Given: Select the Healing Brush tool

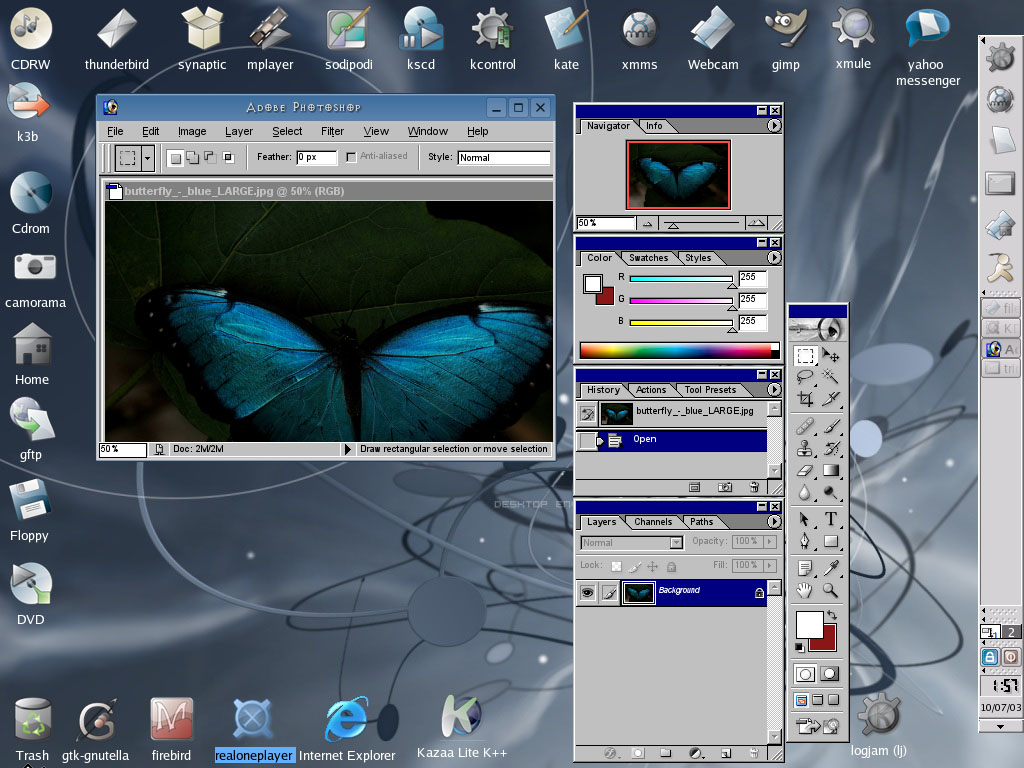Looking at the screenshot, I should click(805, 426).
